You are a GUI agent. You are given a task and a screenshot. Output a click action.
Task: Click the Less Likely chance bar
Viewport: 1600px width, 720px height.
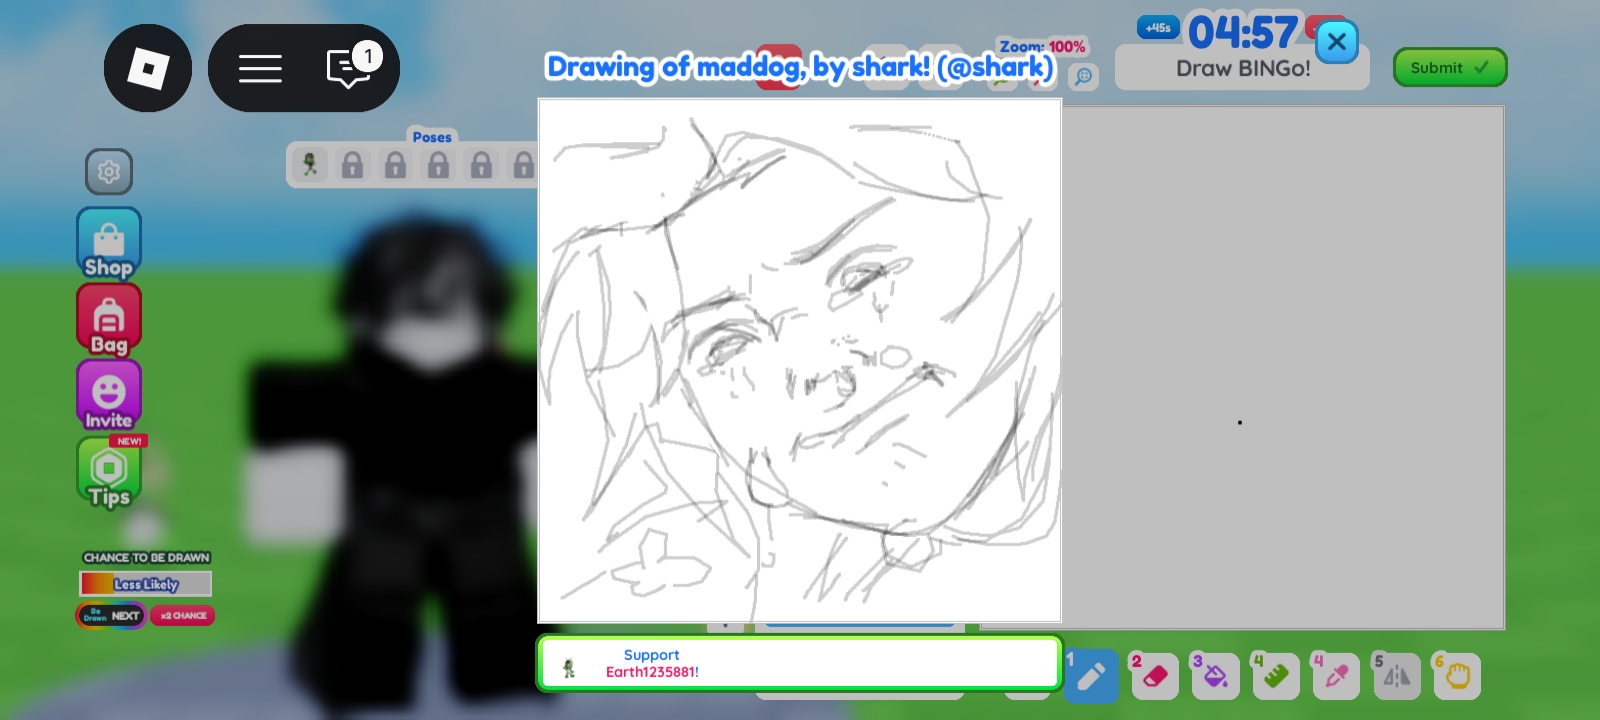(x=146, y=584)
